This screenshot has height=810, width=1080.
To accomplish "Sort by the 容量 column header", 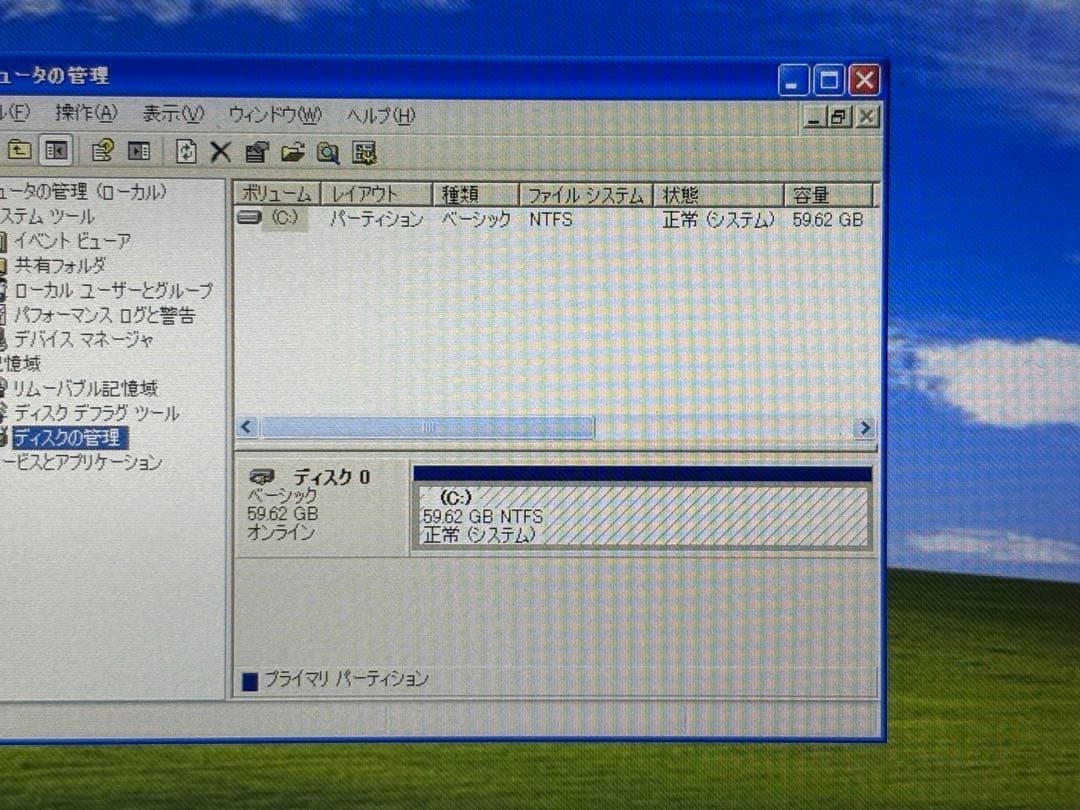I will pos(829,196).
